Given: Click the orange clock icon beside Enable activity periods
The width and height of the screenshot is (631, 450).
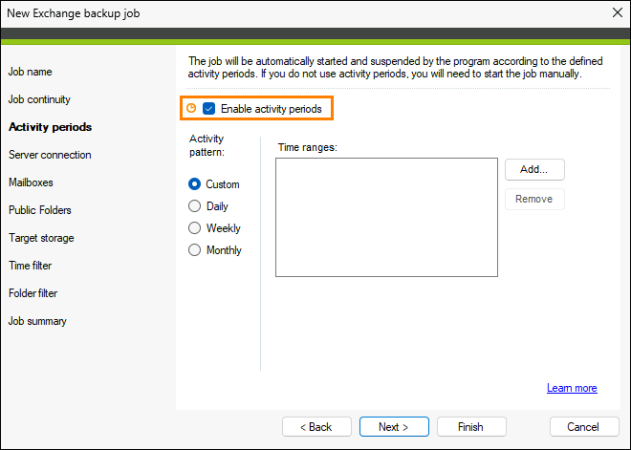Looking at the screenshot, I should pos(191,108).
